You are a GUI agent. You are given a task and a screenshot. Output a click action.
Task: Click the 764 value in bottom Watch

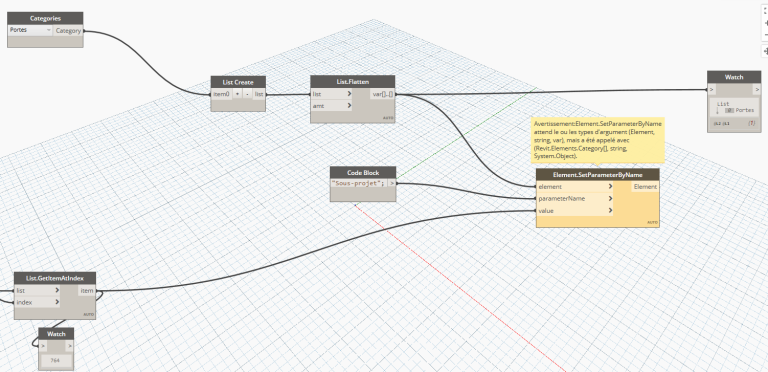pyautogui.click(x=55, y=361)
